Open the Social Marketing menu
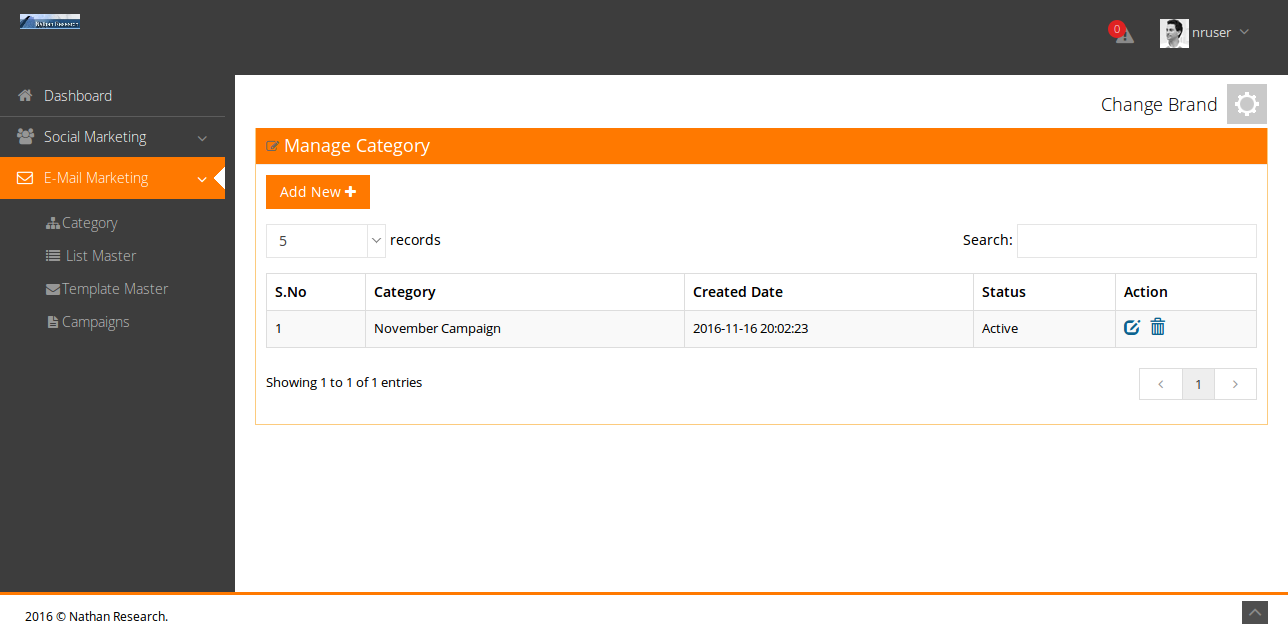 coord(112,137)
